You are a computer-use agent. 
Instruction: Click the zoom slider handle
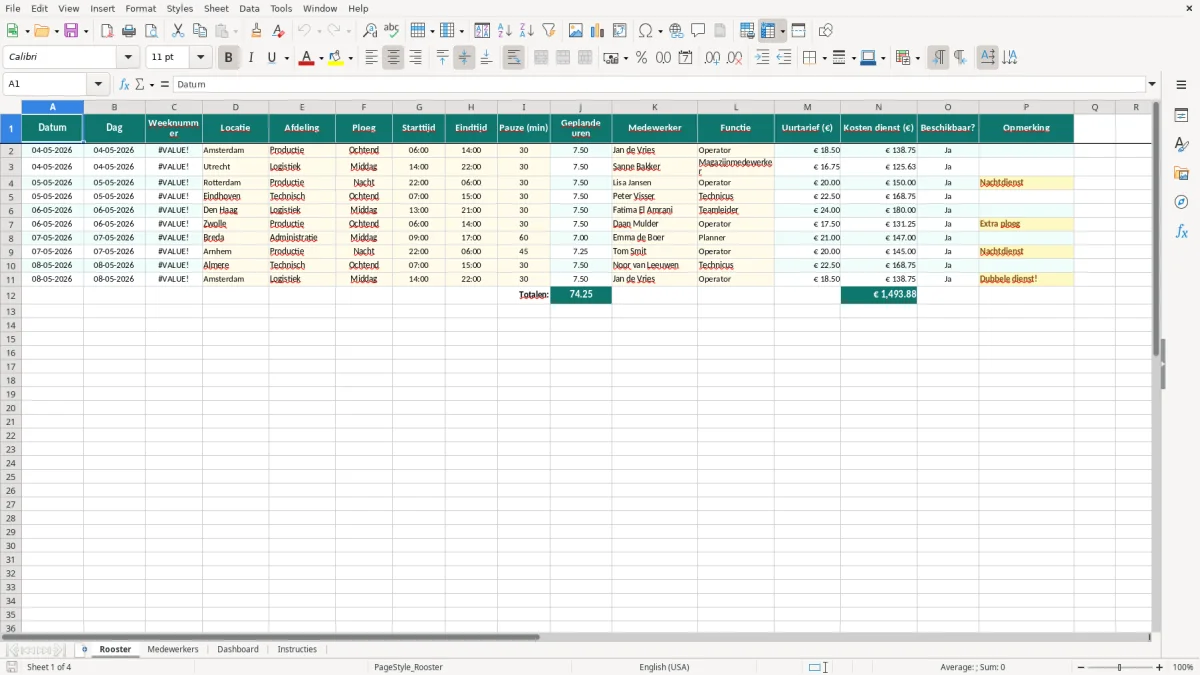[x=1120, y=667]
